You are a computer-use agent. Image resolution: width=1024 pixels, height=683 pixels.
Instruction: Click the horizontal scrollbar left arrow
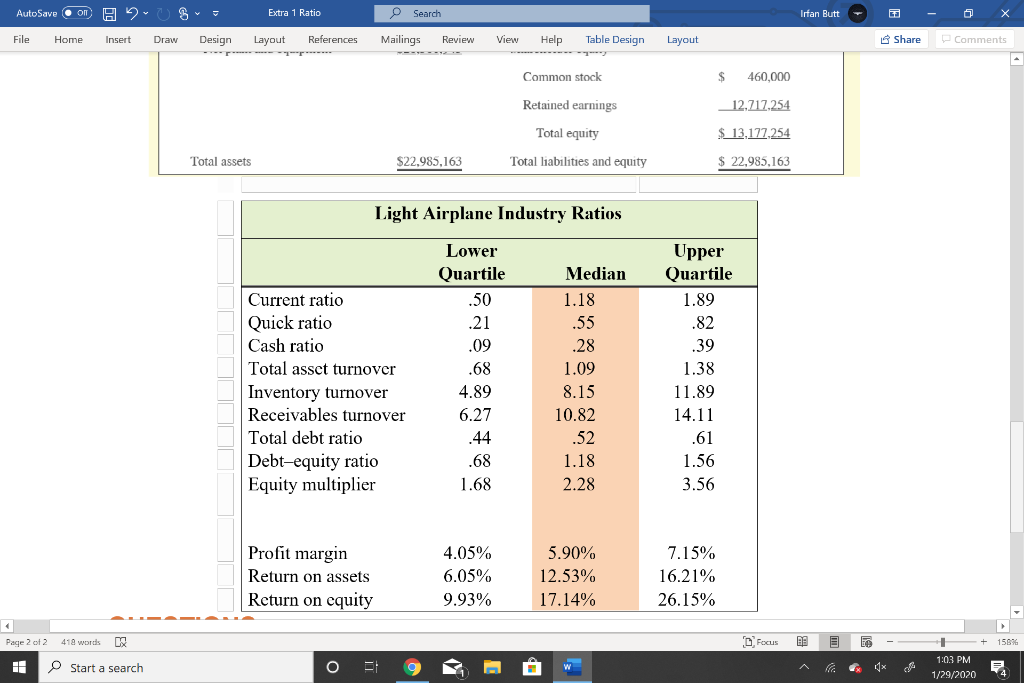coord(7,626)
